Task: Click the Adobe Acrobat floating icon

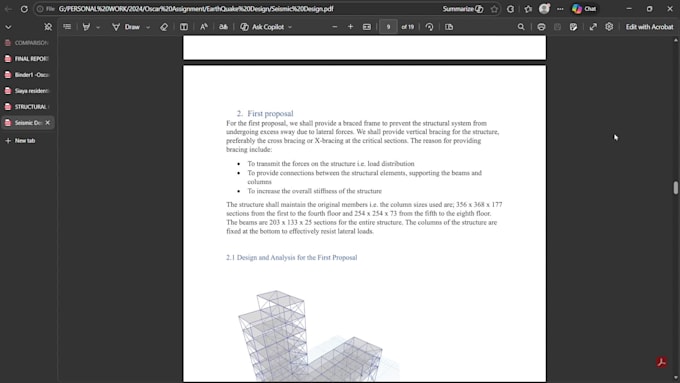Action: (661, 362)
